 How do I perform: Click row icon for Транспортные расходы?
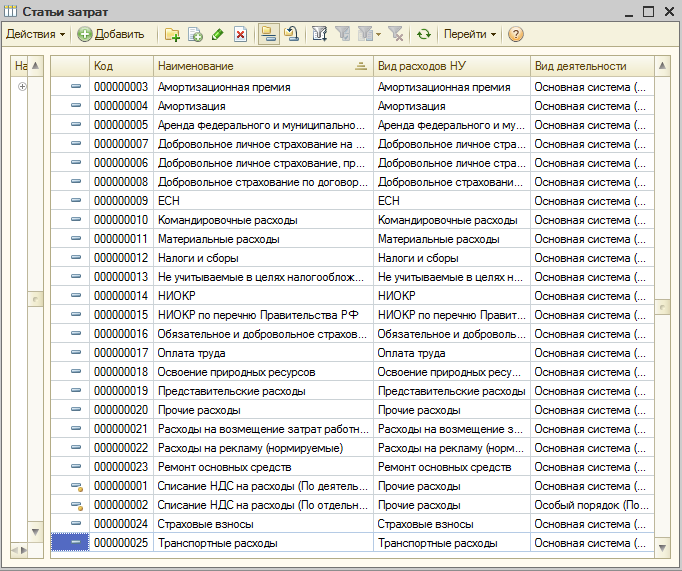click(x=76, y=542)
